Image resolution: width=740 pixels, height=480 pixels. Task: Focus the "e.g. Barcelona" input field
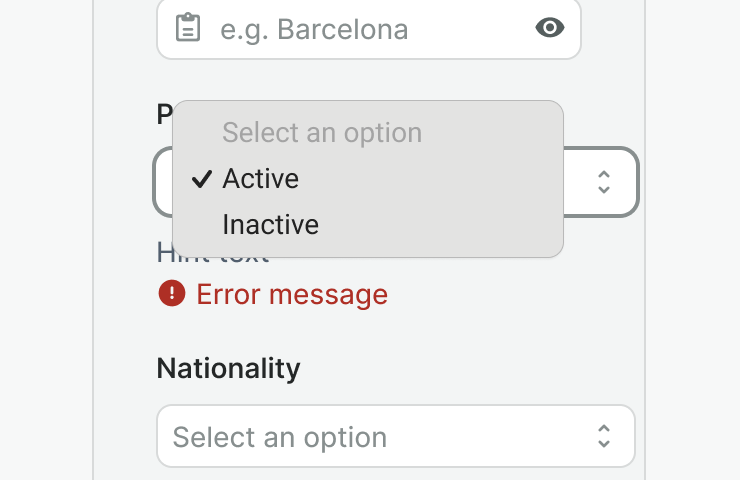pyautogui.click(x=370, y=29)
